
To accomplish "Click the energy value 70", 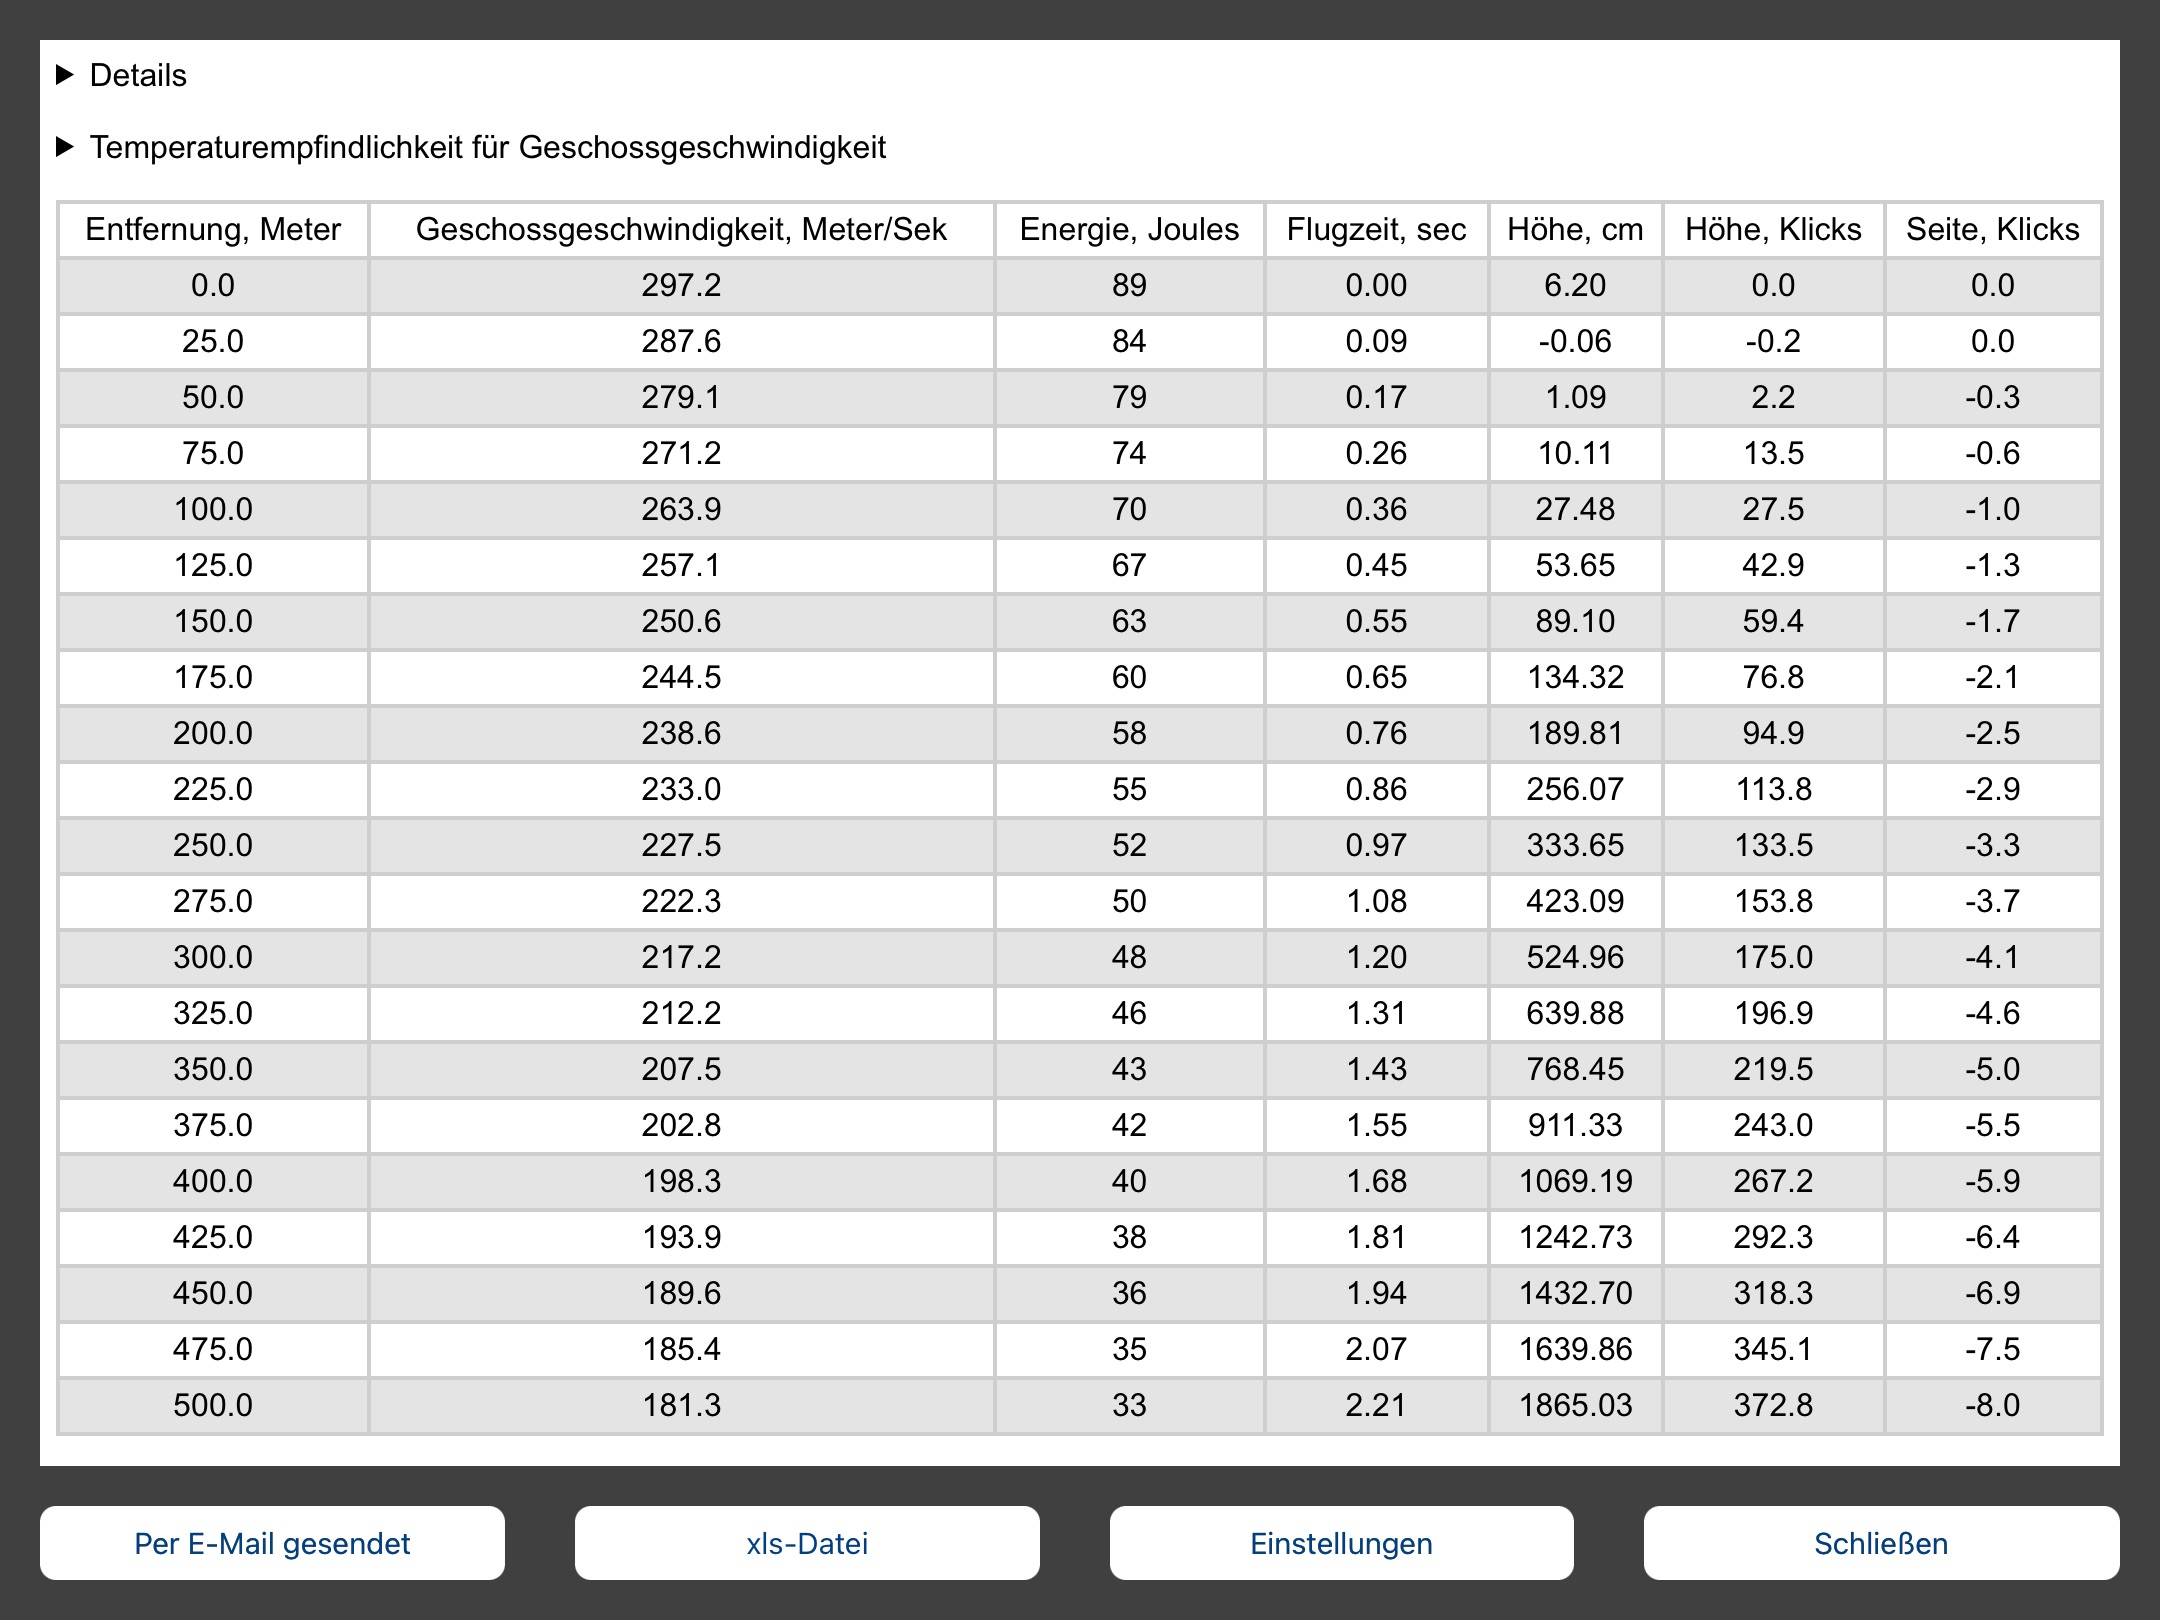I will pos(1129,509).
